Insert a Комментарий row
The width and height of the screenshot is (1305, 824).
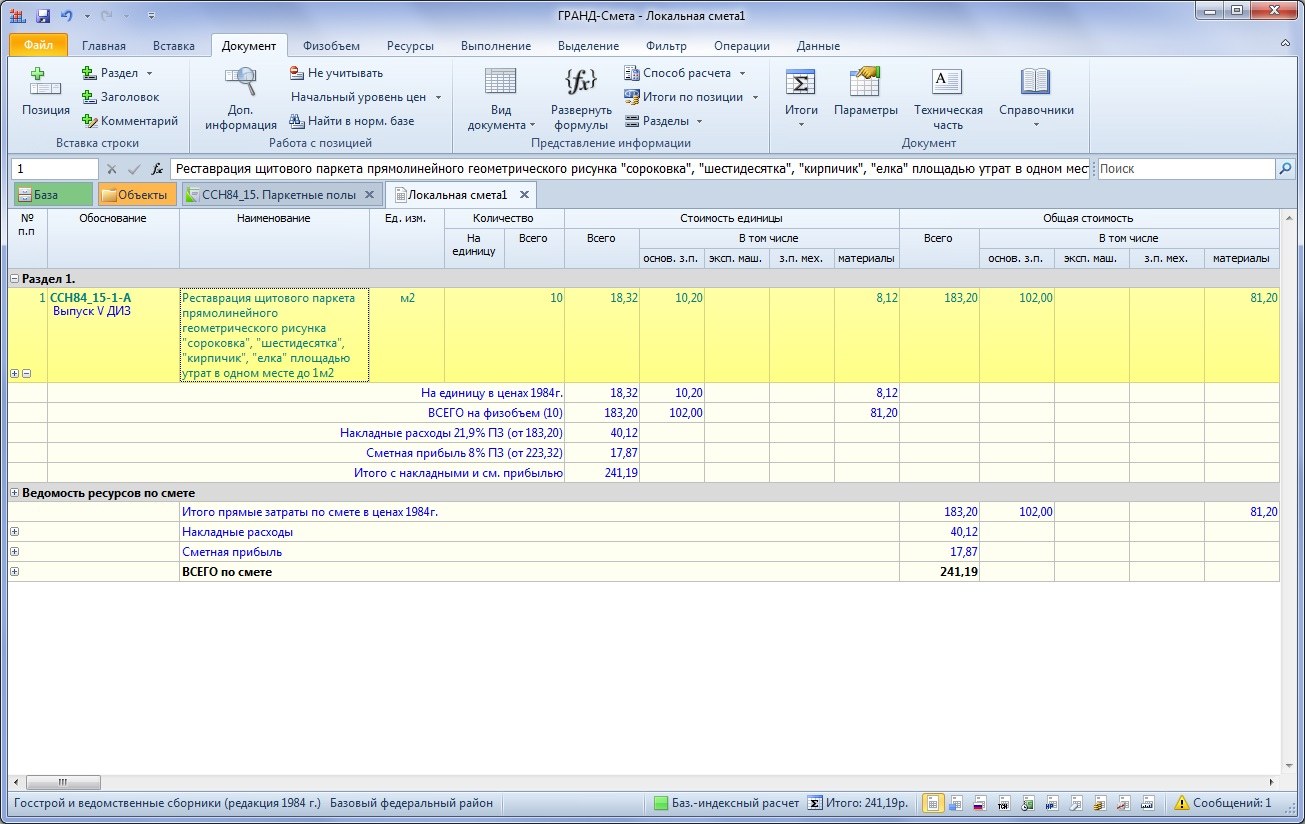[130, 121]
